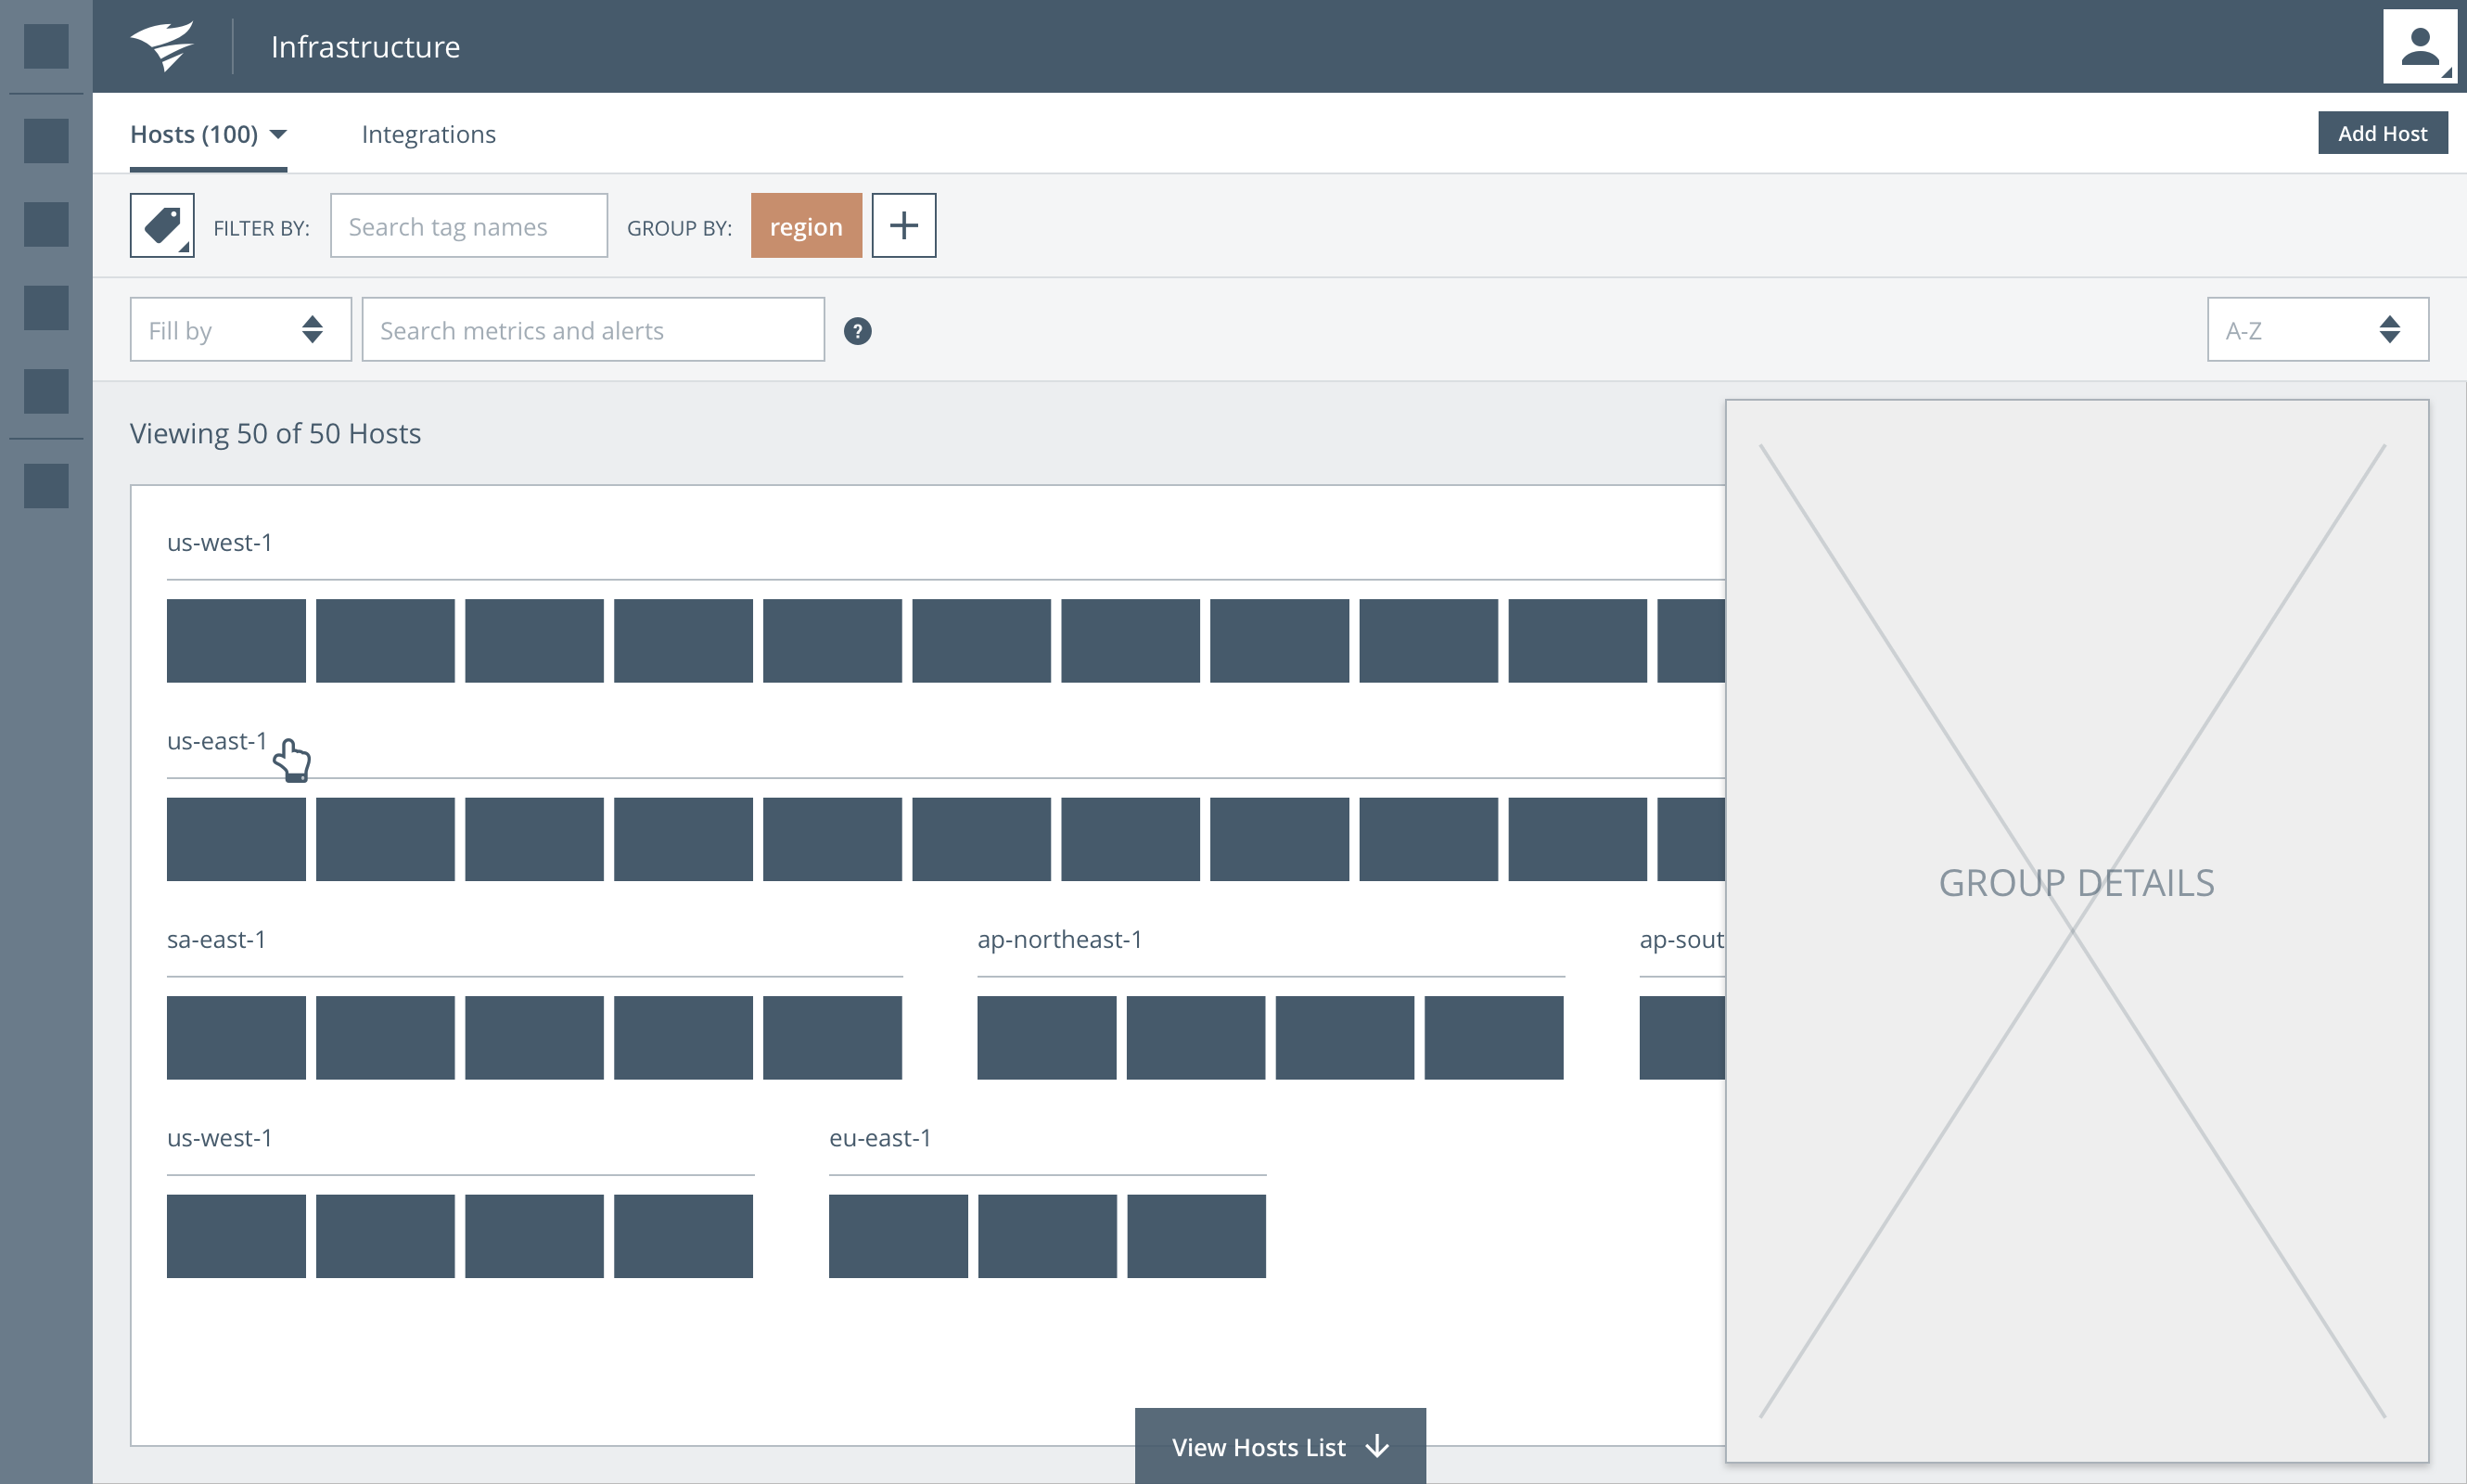Select the Hosts (100) tab

pyautogui.click(x=194, y=134)
